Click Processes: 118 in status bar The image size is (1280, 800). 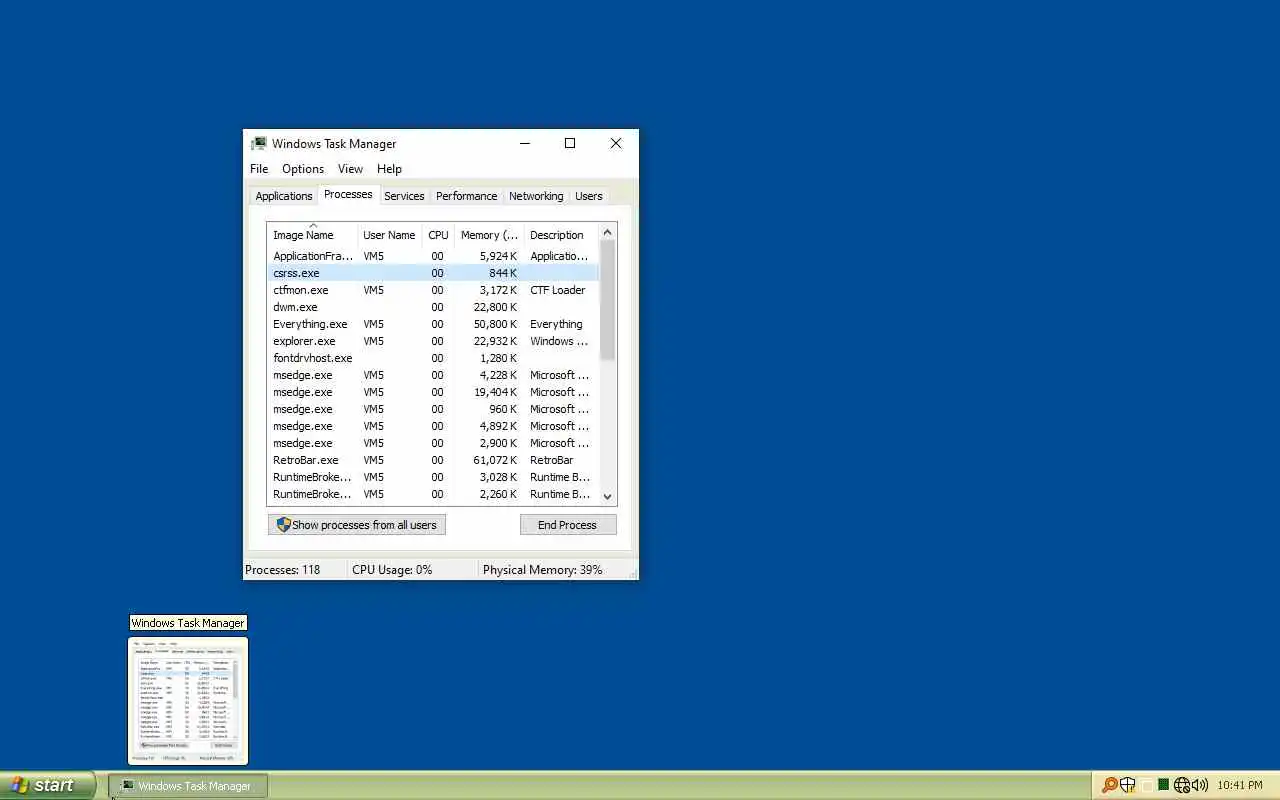point(283,570)
